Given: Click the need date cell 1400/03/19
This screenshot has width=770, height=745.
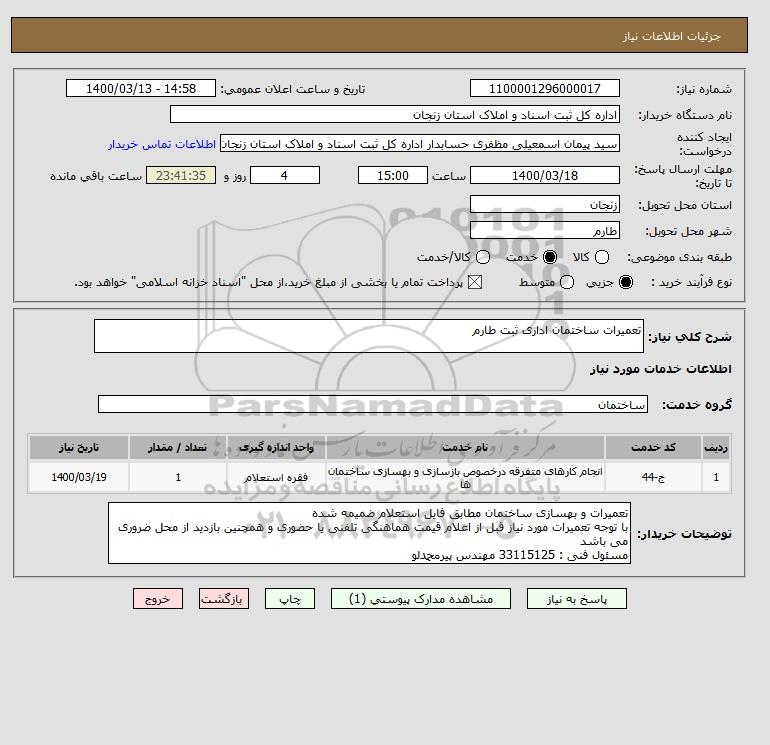Looking at the screenshot, I should (79, 477).
